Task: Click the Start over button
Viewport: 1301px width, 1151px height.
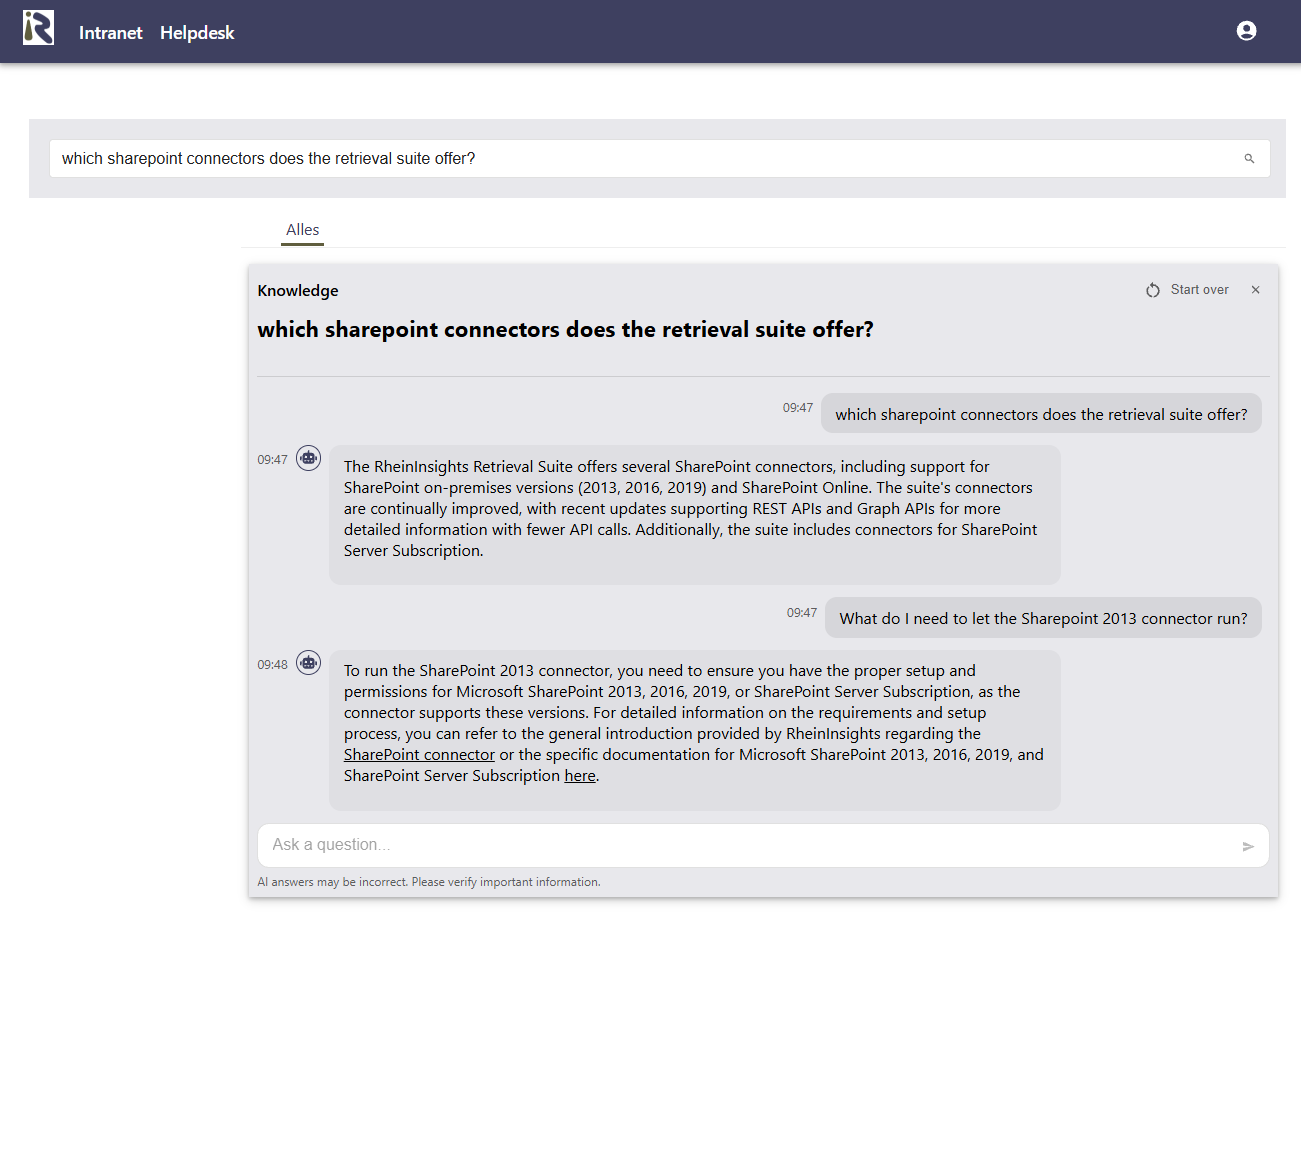Action: tap(1187, 290)
